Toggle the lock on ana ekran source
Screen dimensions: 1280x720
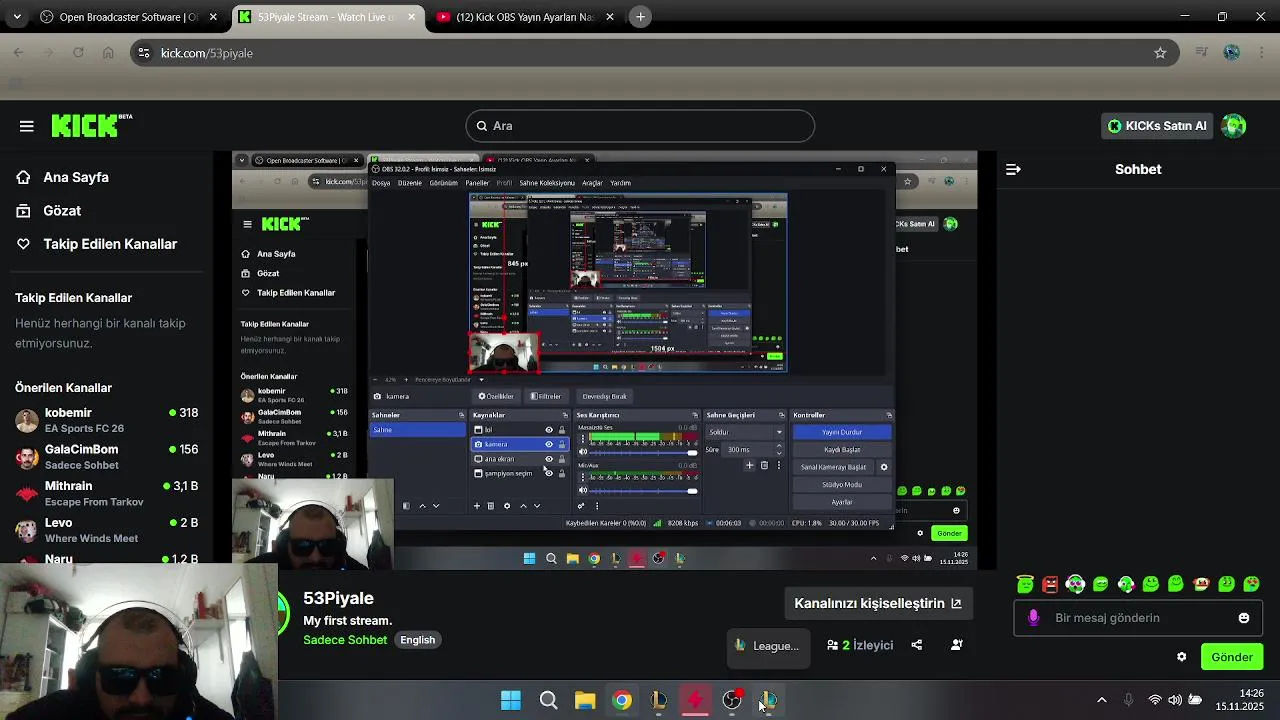point(562,459)
